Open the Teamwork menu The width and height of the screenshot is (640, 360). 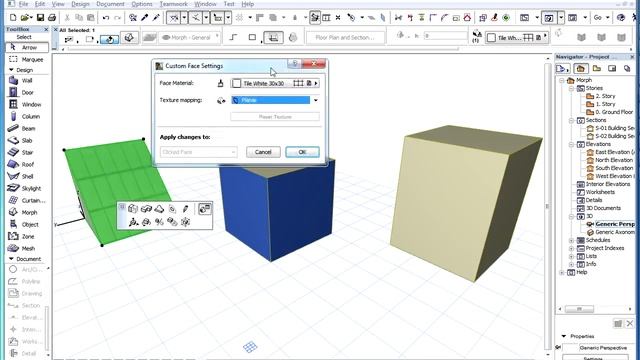coord(173,4)
